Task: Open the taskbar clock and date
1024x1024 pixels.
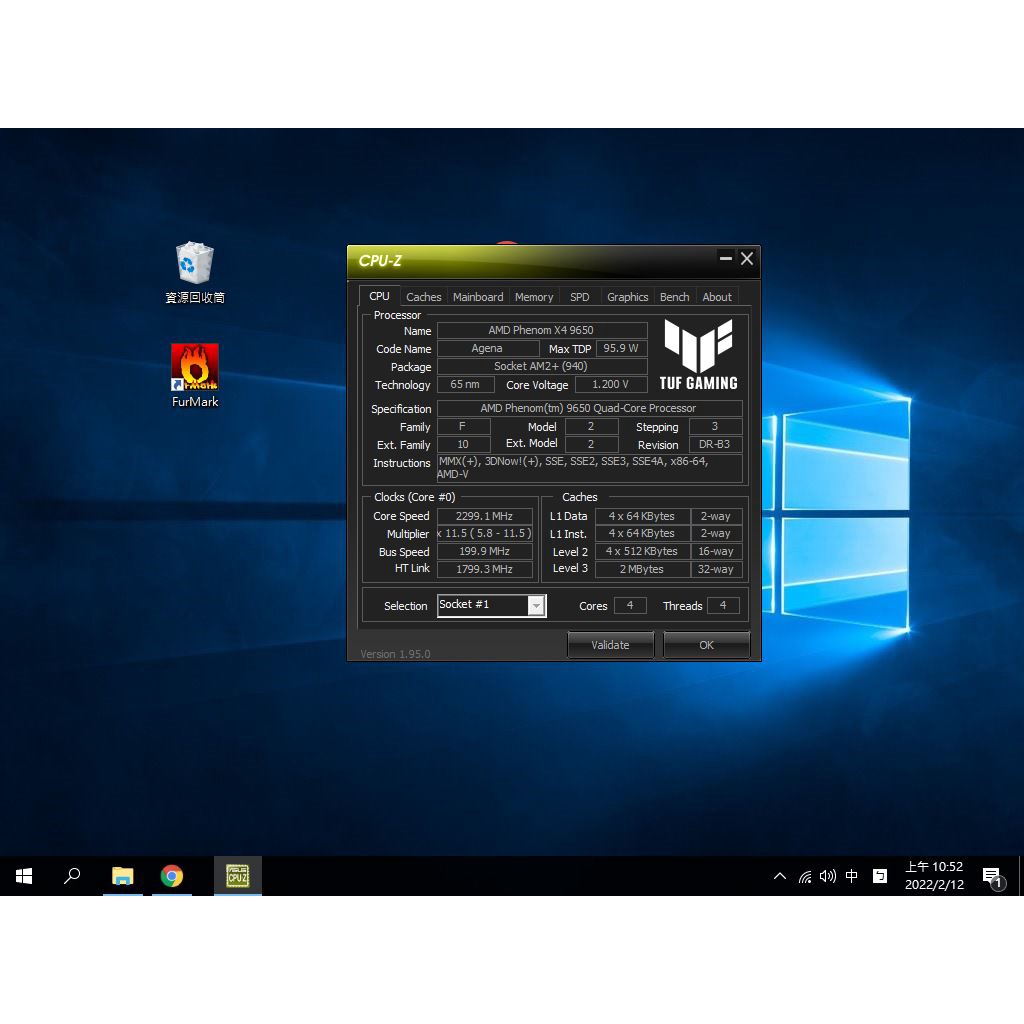Action: tap(934, 876)
